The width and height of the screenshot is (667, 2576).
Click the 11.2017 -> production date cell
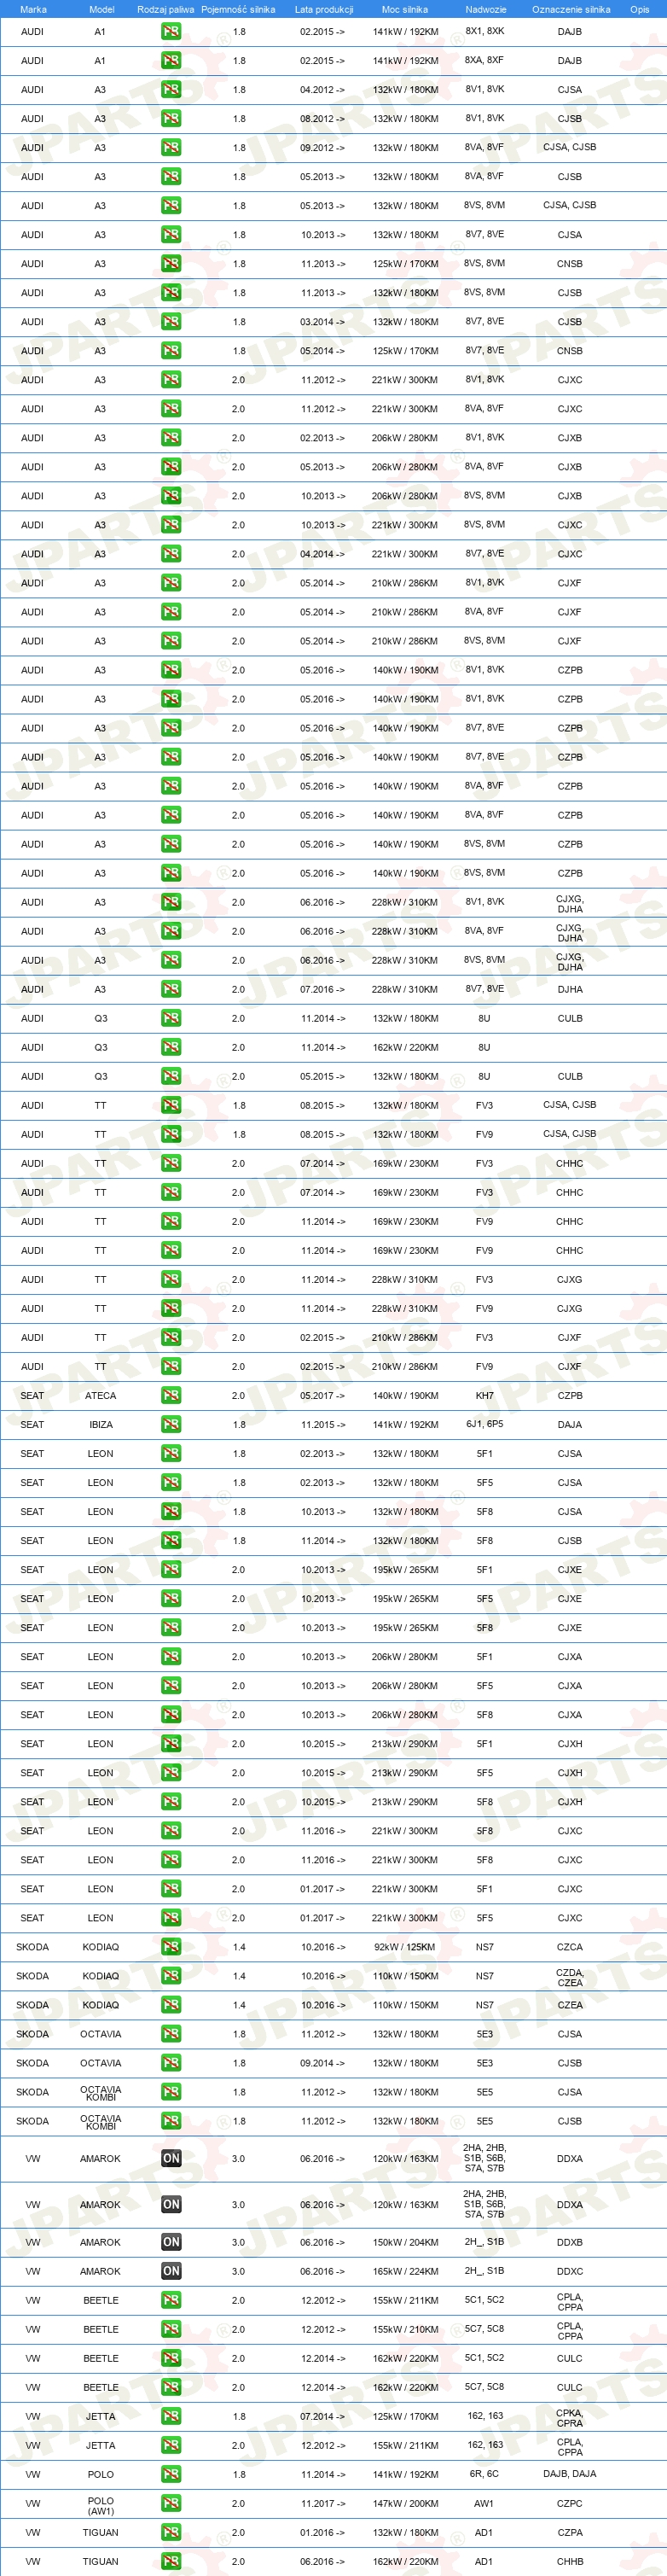[323, 2503]
